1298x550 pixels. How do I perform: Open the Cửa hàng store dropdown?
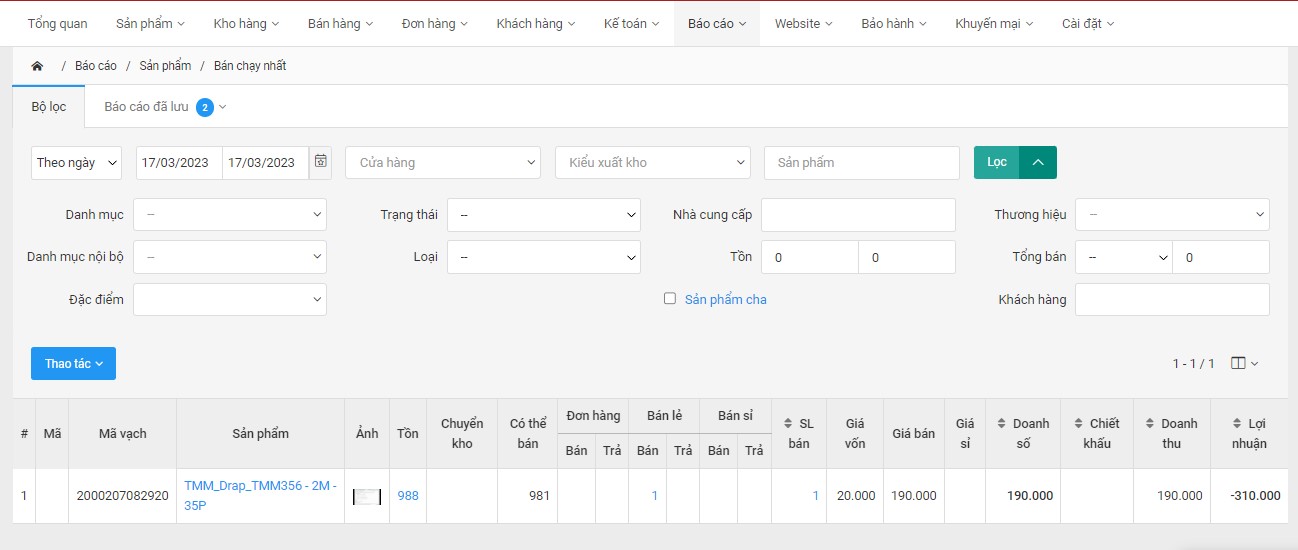[442, 162]
